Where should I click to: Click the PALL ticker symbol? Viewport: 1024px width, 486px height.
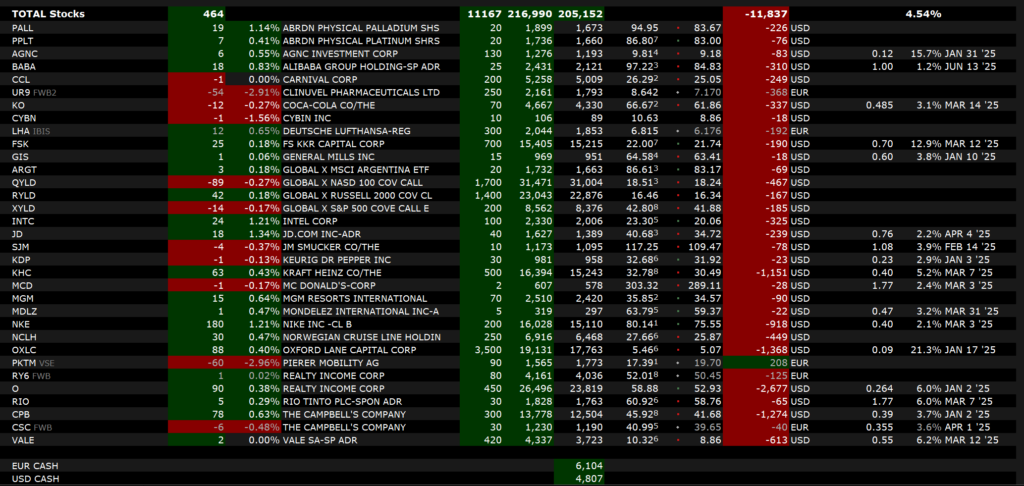pyautogui.click(x=22, y=27)
